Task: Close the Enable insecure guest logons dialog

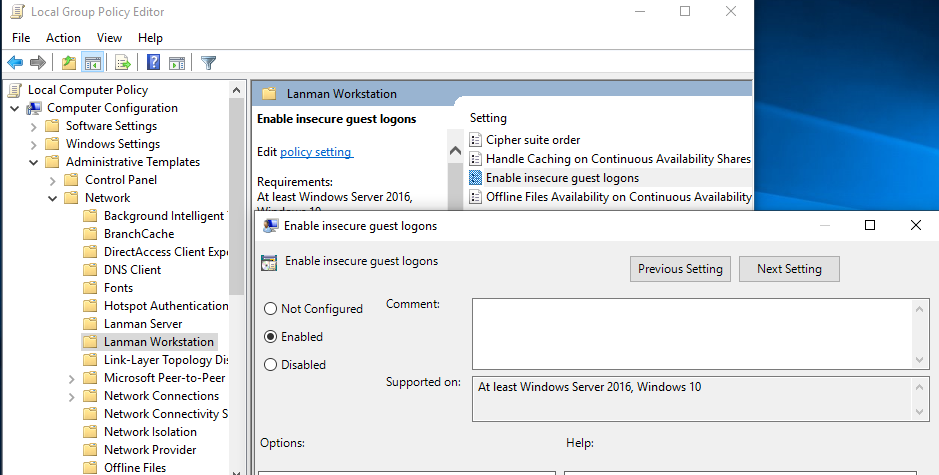Action: pos(916,225)
